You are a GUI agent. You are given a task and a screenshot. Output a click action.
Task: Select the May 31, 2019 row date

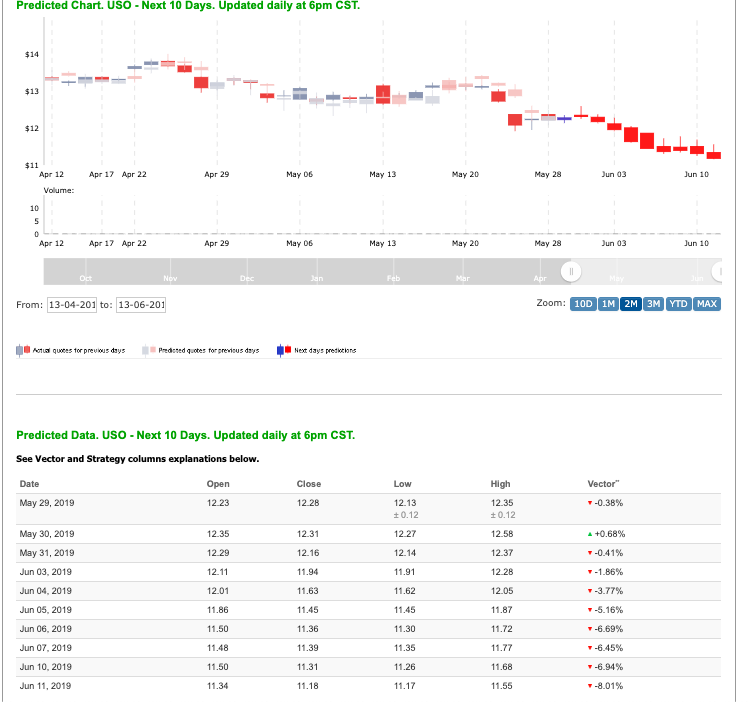47,553
